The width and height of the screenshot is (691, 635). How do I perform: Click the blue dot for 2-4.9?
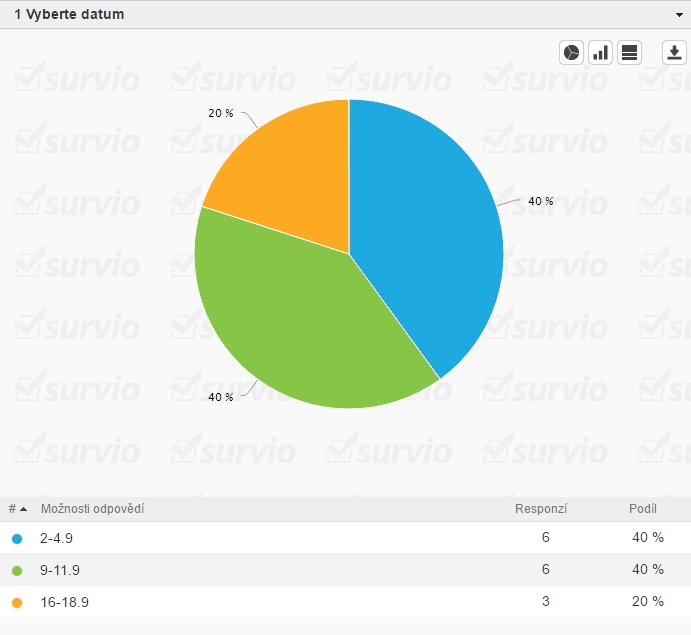click(17, 538)
